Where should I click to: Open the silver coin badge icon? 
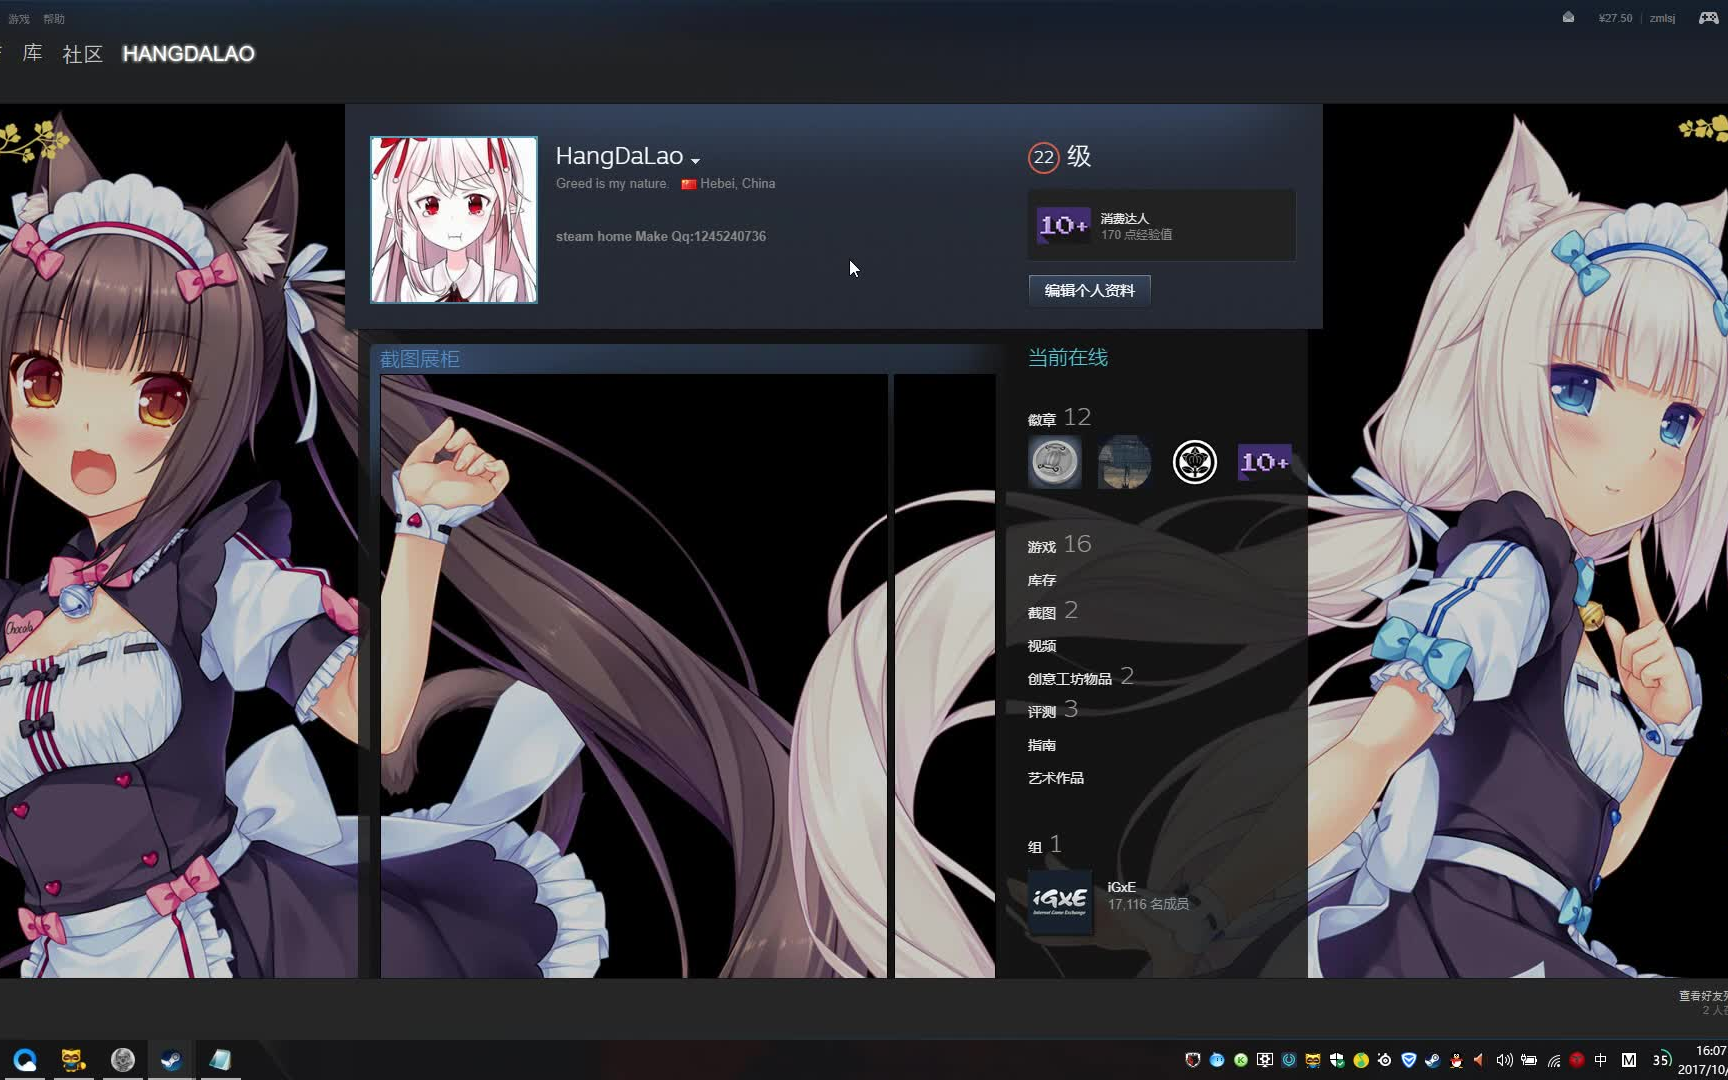(1055, 462)
